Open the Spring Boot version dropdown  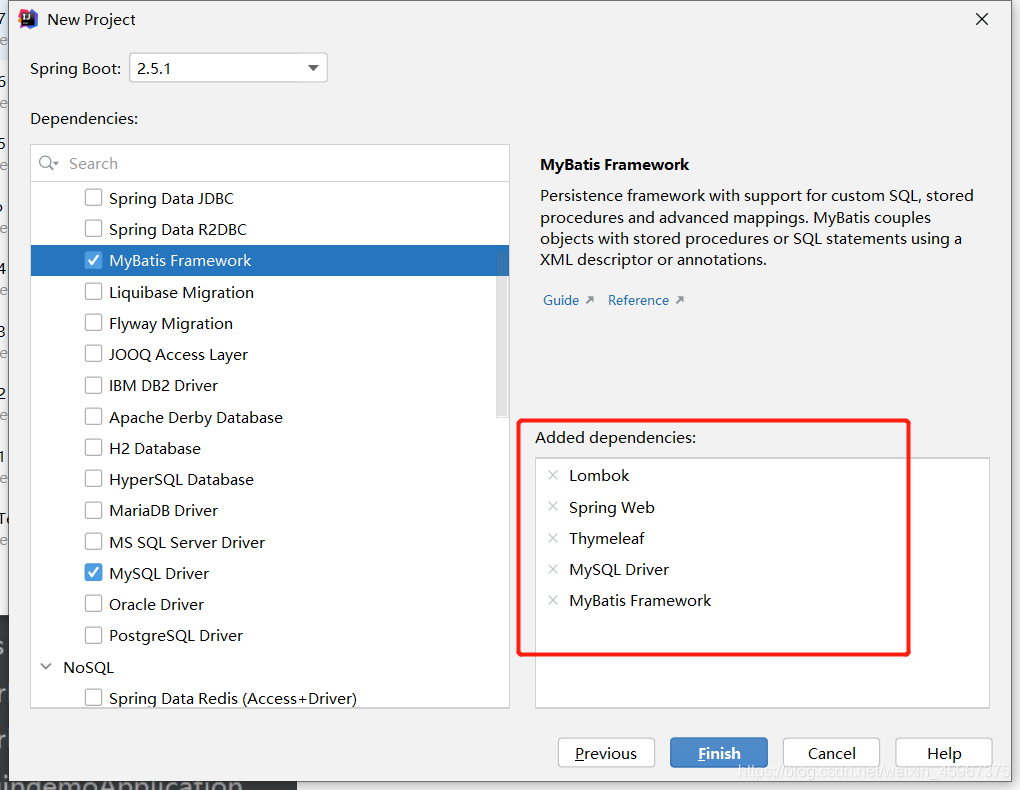pos(313,67)
